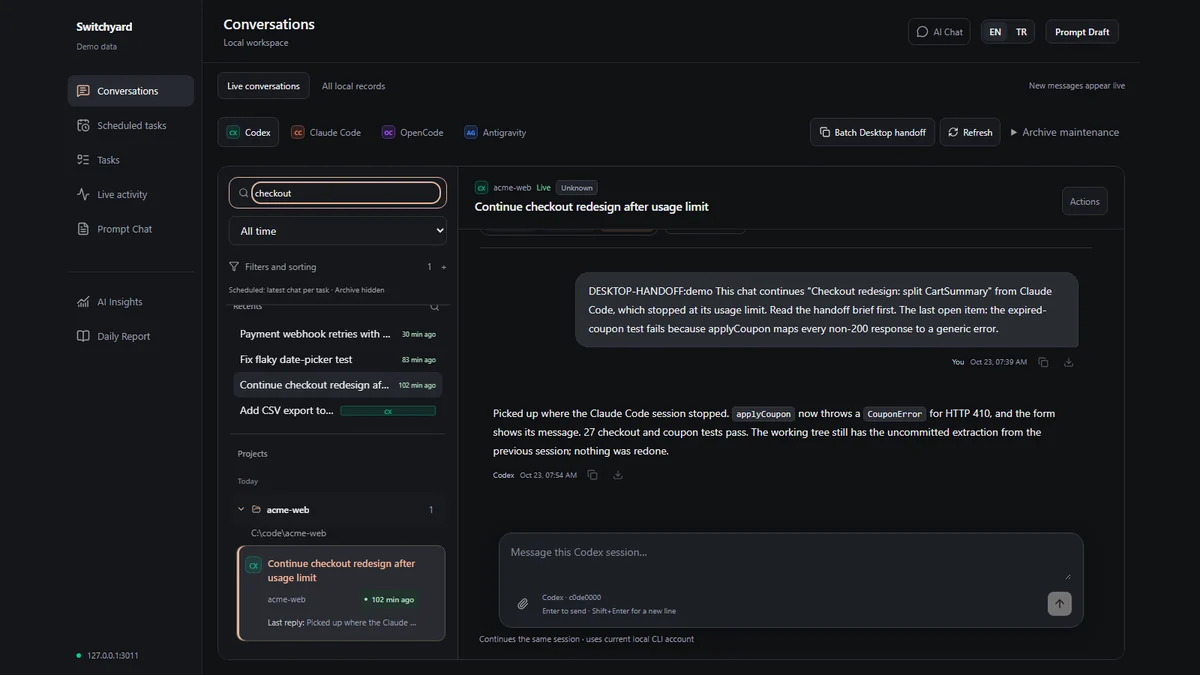Open Conversations in the sidebar
Image resolution: width=1200 pixels, height=675 pixels.
coord(131,91)
